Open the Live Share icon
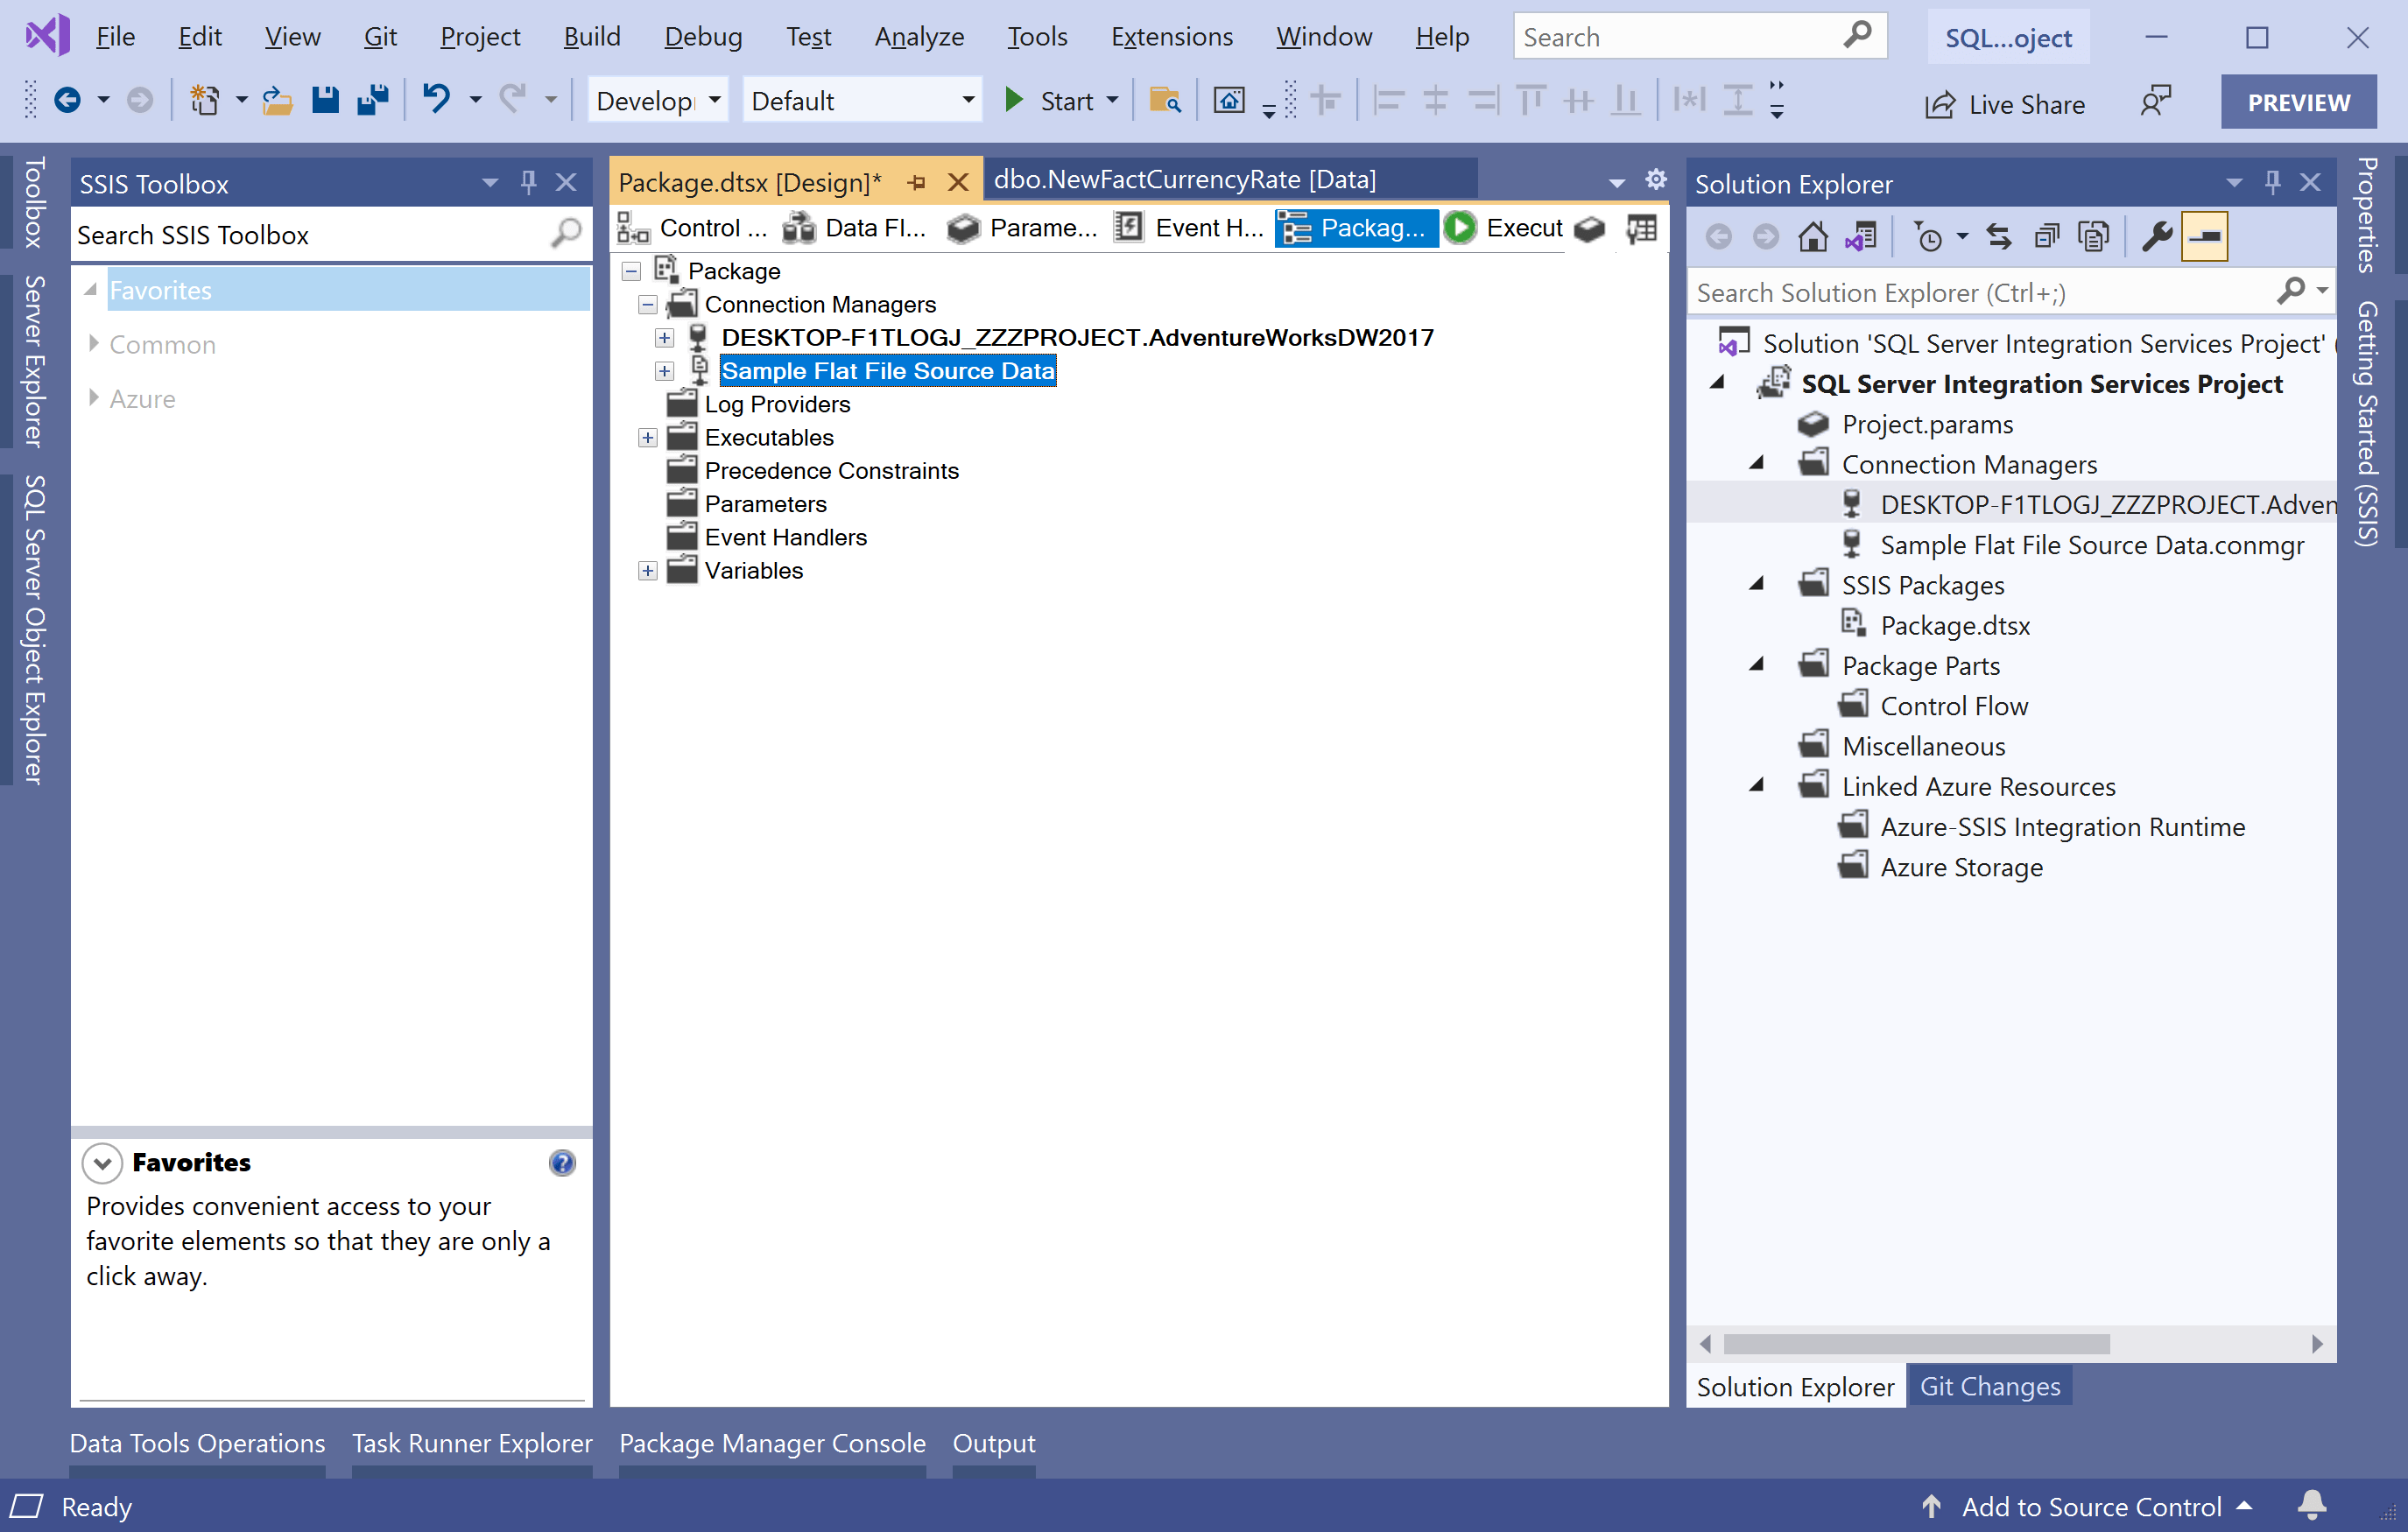This screenshot has width=2408, height=1532. point(1941,103)
